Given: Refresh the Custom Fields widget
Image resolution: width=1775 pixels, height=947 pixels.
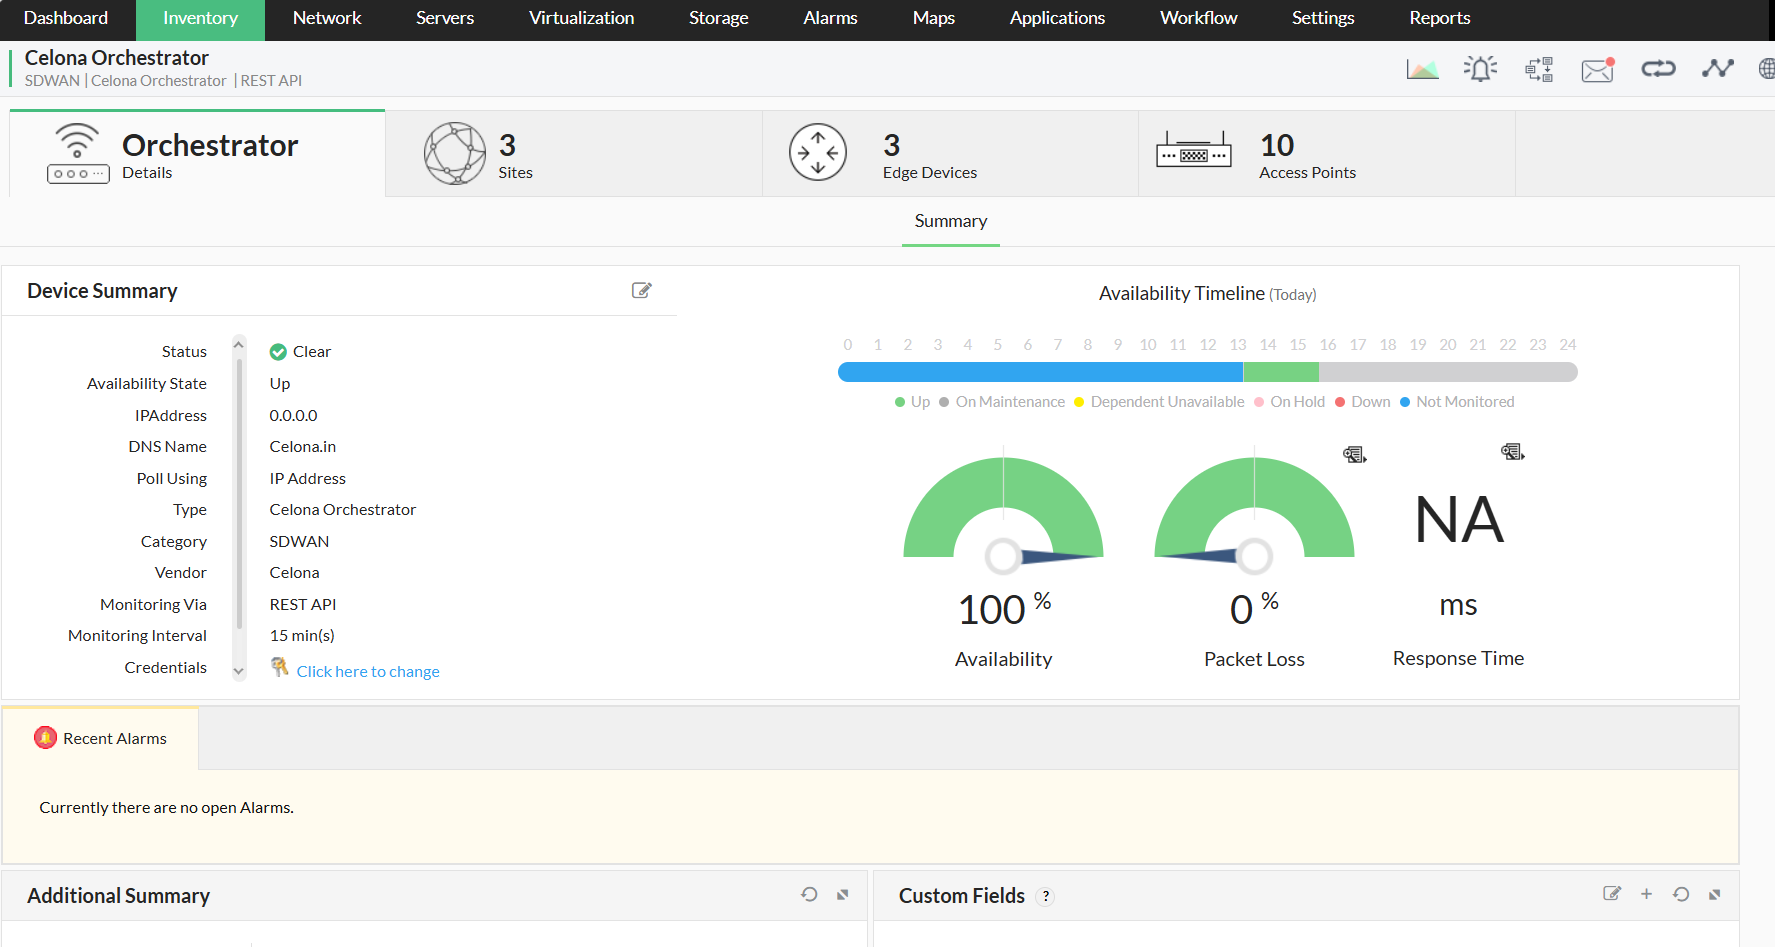Looking at the screenshot, I should coord(1681,894).
